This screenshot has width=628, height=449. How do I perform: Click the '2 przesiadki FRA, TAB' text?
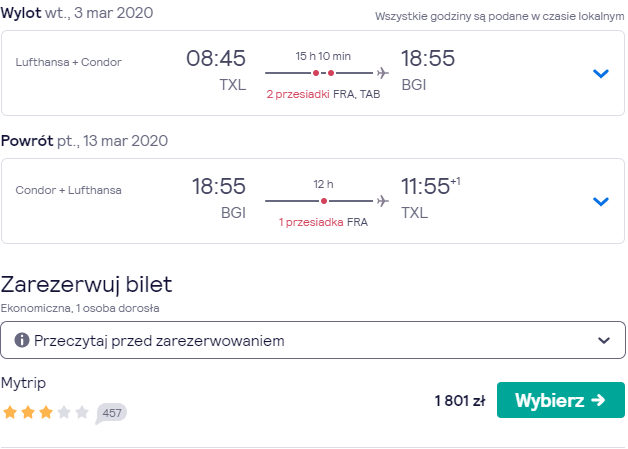323,94
